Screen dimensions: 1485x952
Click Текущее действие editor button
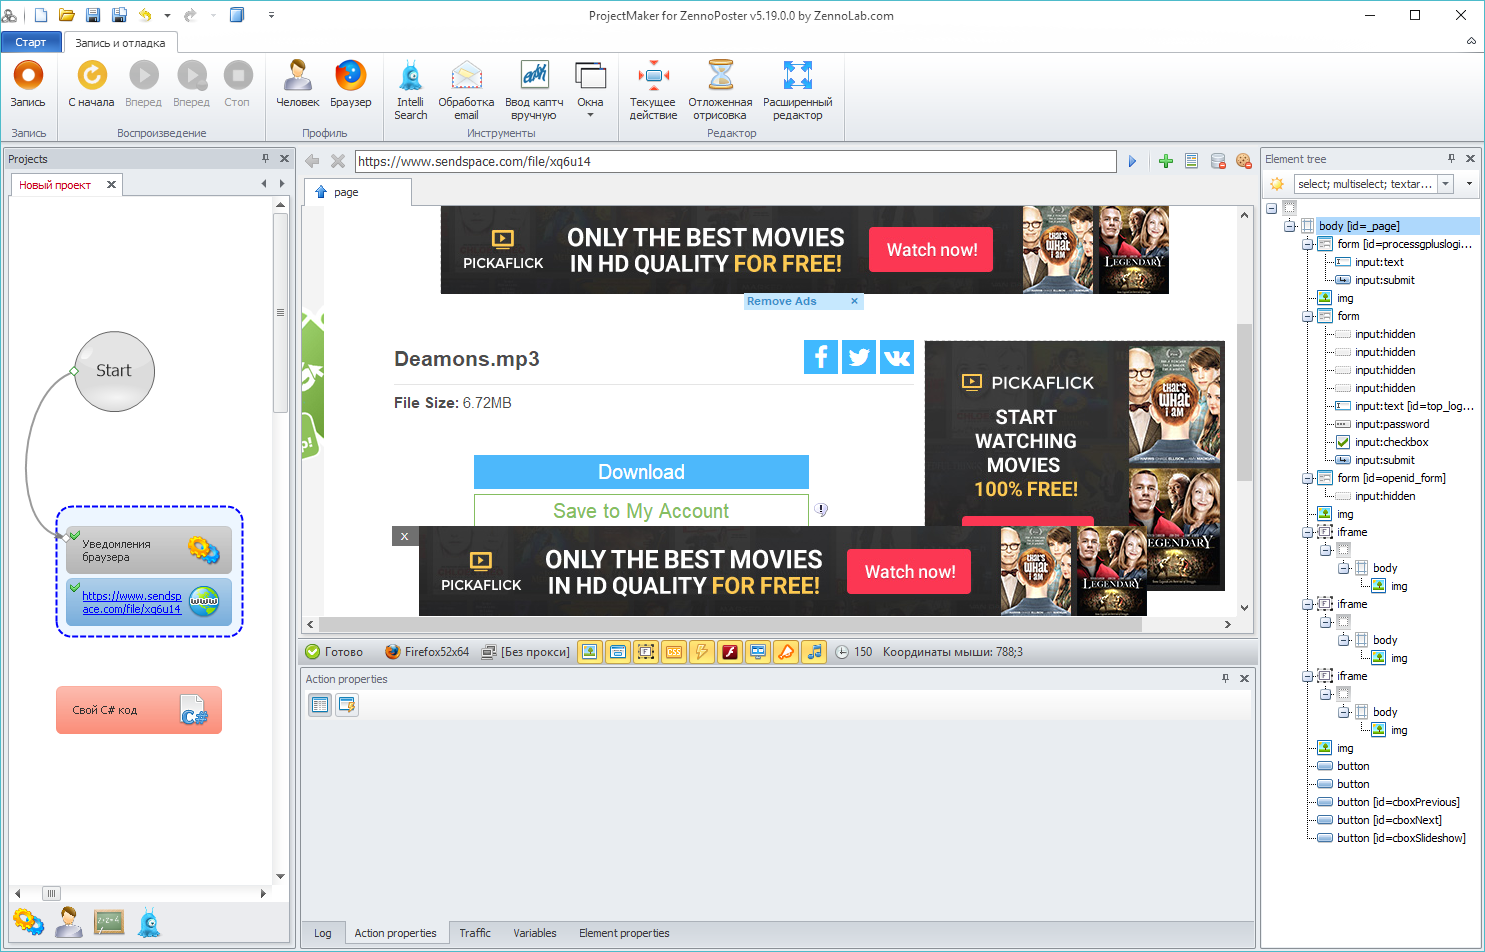pos(653,90)
